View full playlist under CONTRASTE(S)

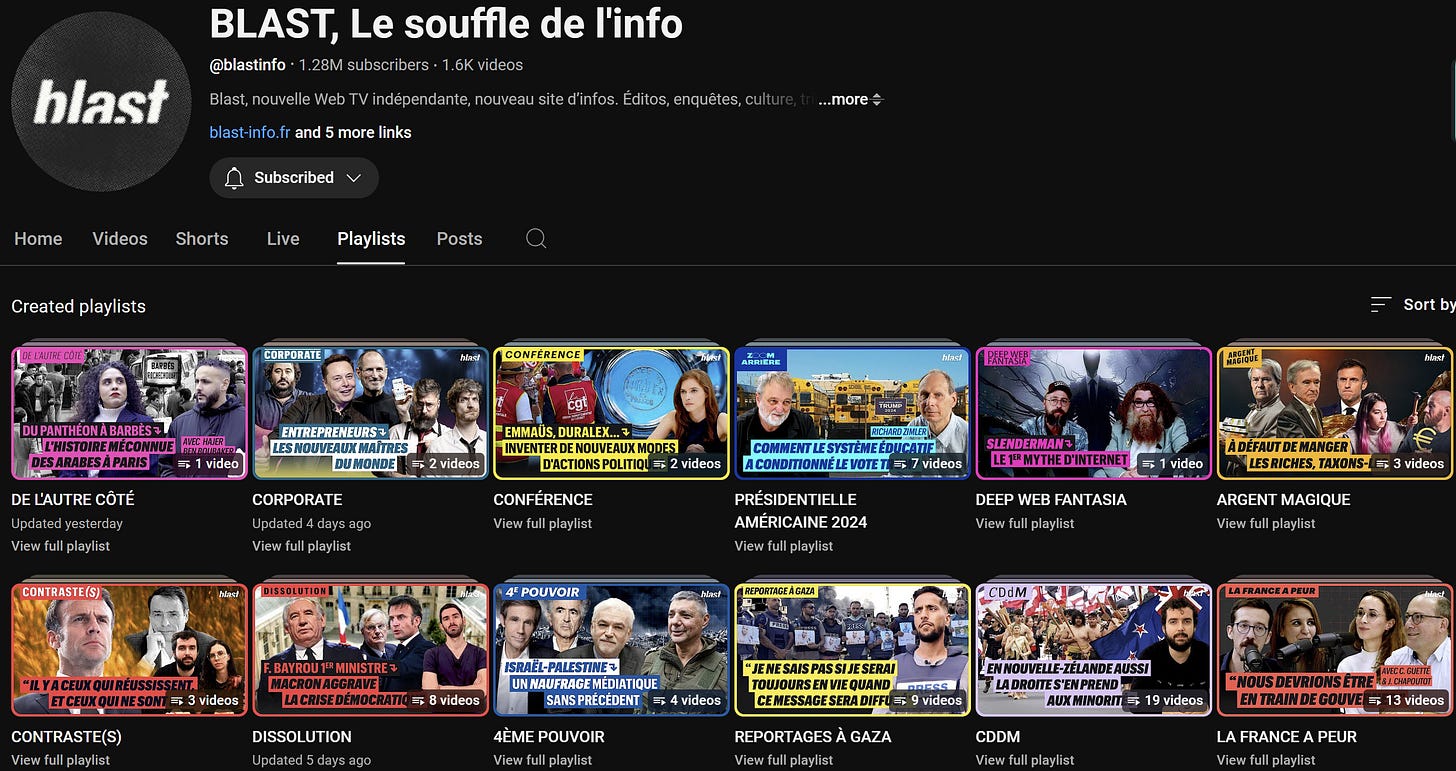click(60, 760)
